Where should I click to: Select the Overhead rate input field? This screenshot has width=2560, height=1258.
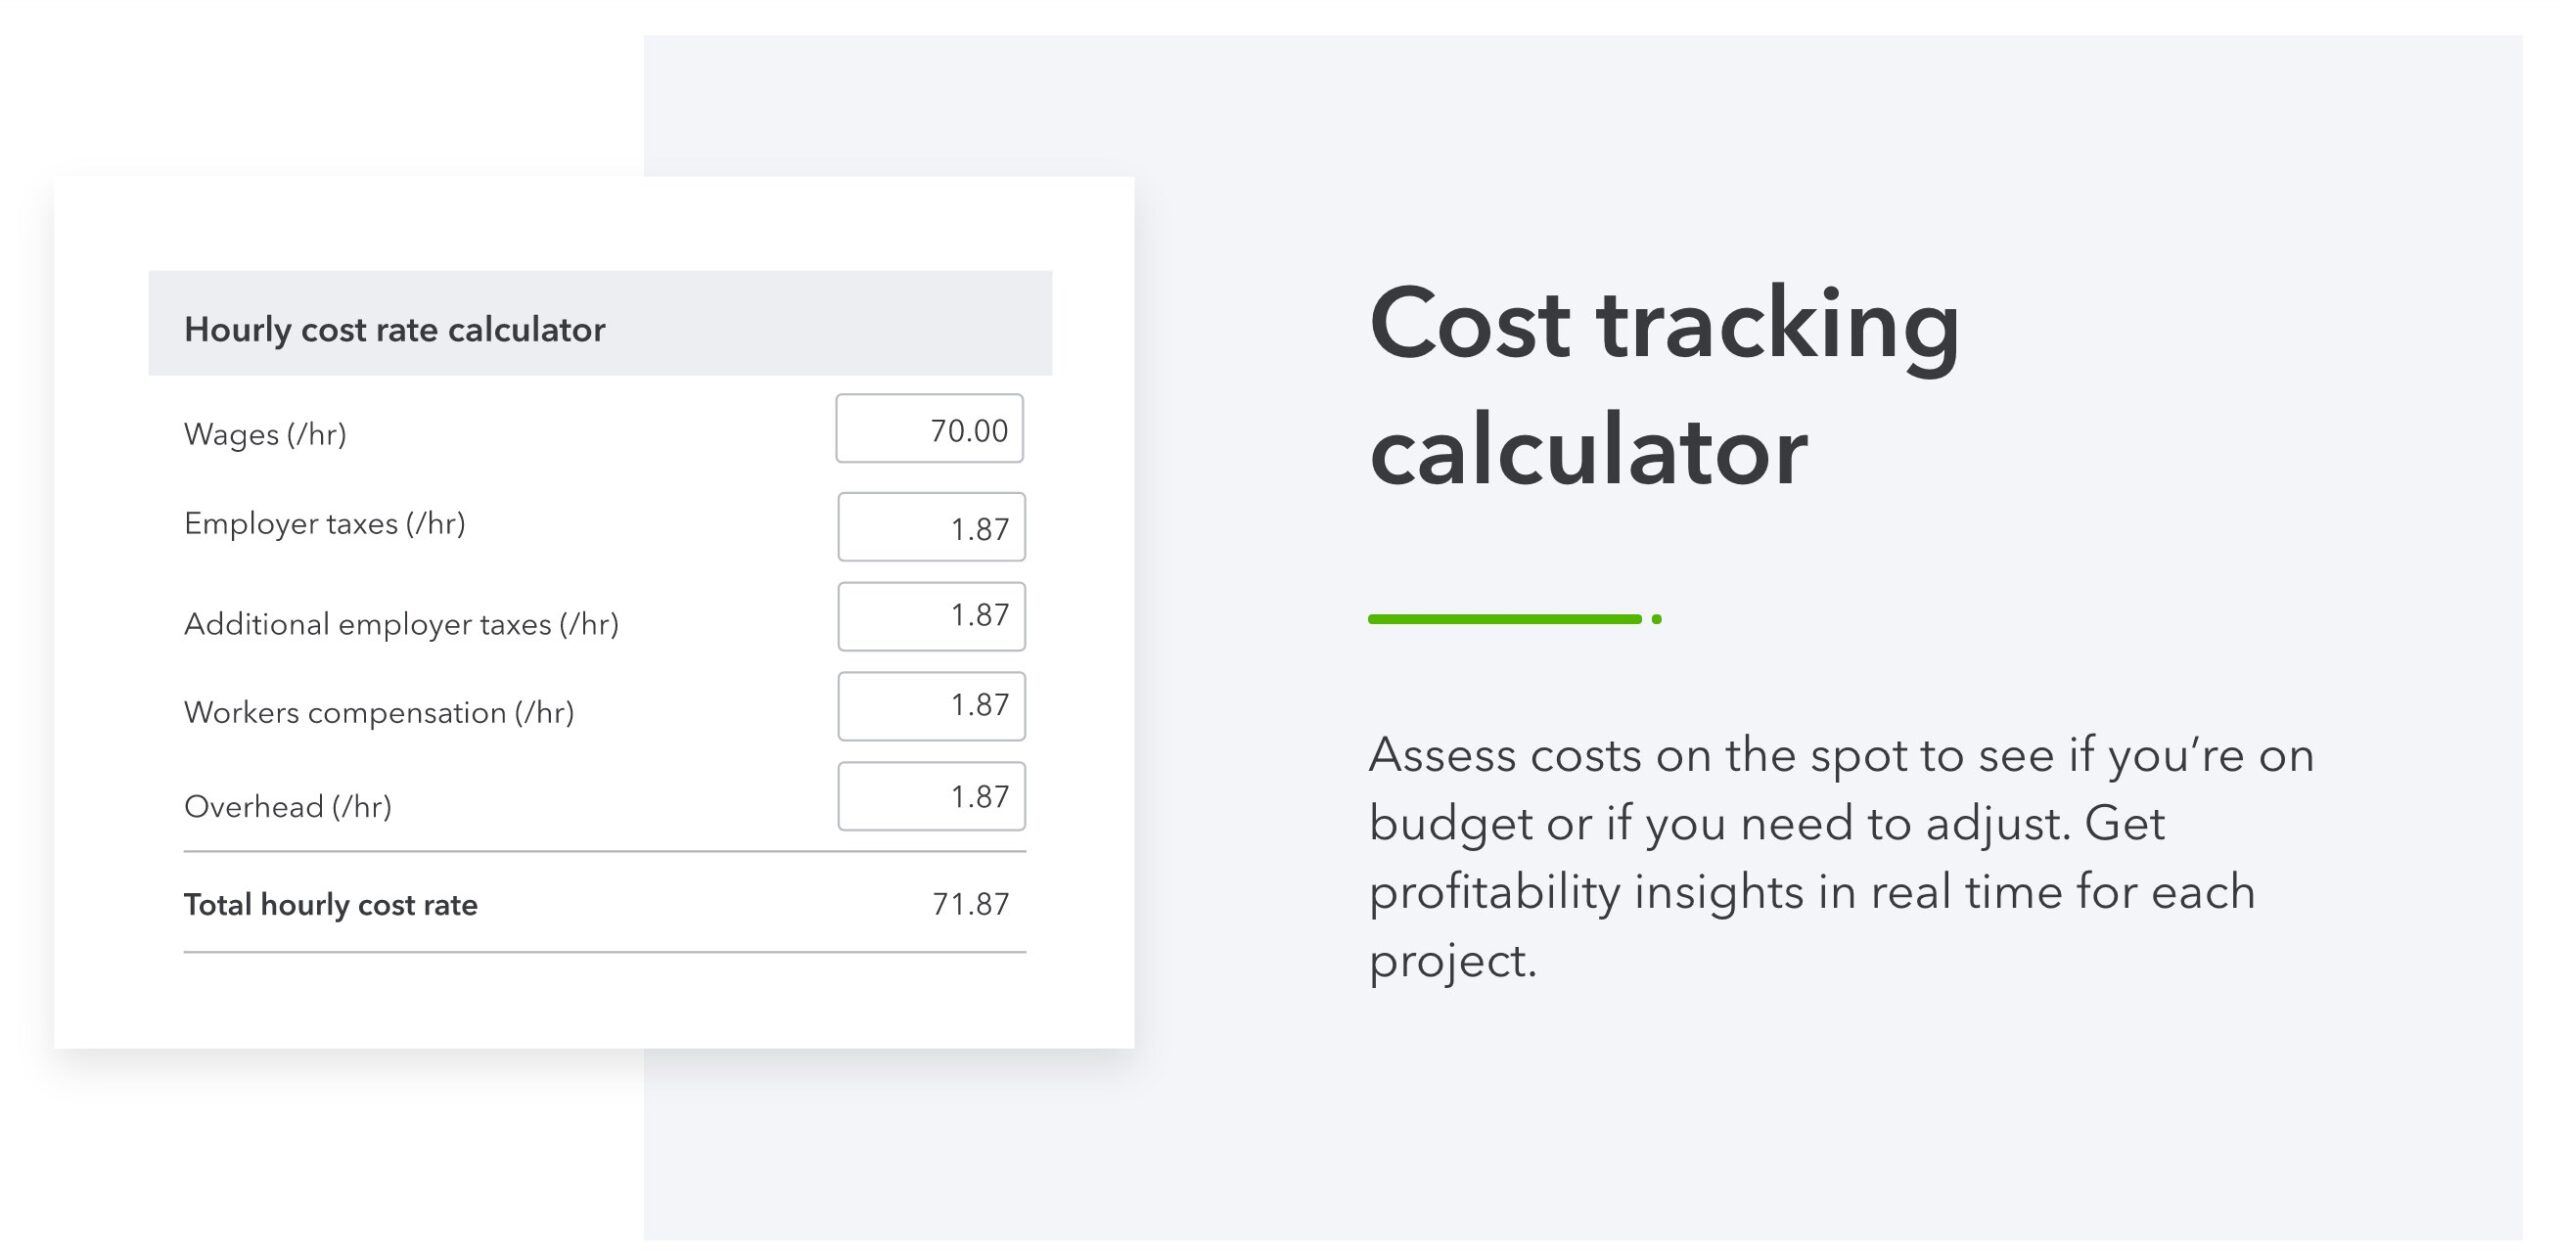point(931,796)
